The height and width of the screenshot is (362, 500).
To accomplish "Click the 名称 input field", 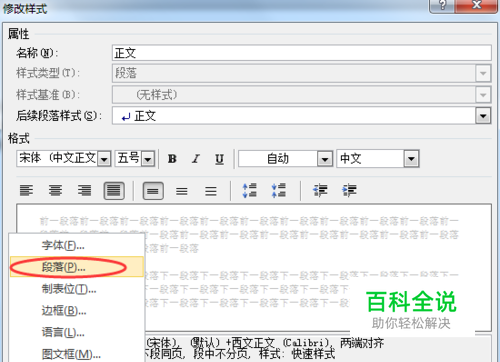I will (302, 53).
